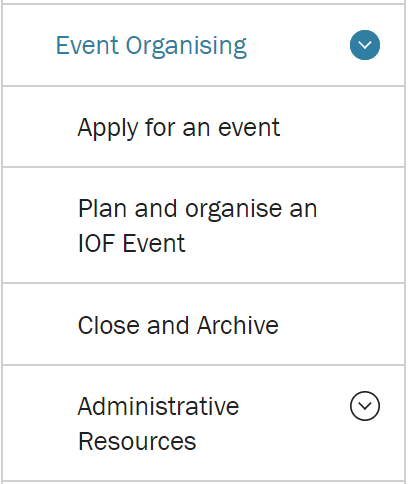Screen dimensions: 409x484
Task: Navigate to event closing and archiving page
Action: 178,325
